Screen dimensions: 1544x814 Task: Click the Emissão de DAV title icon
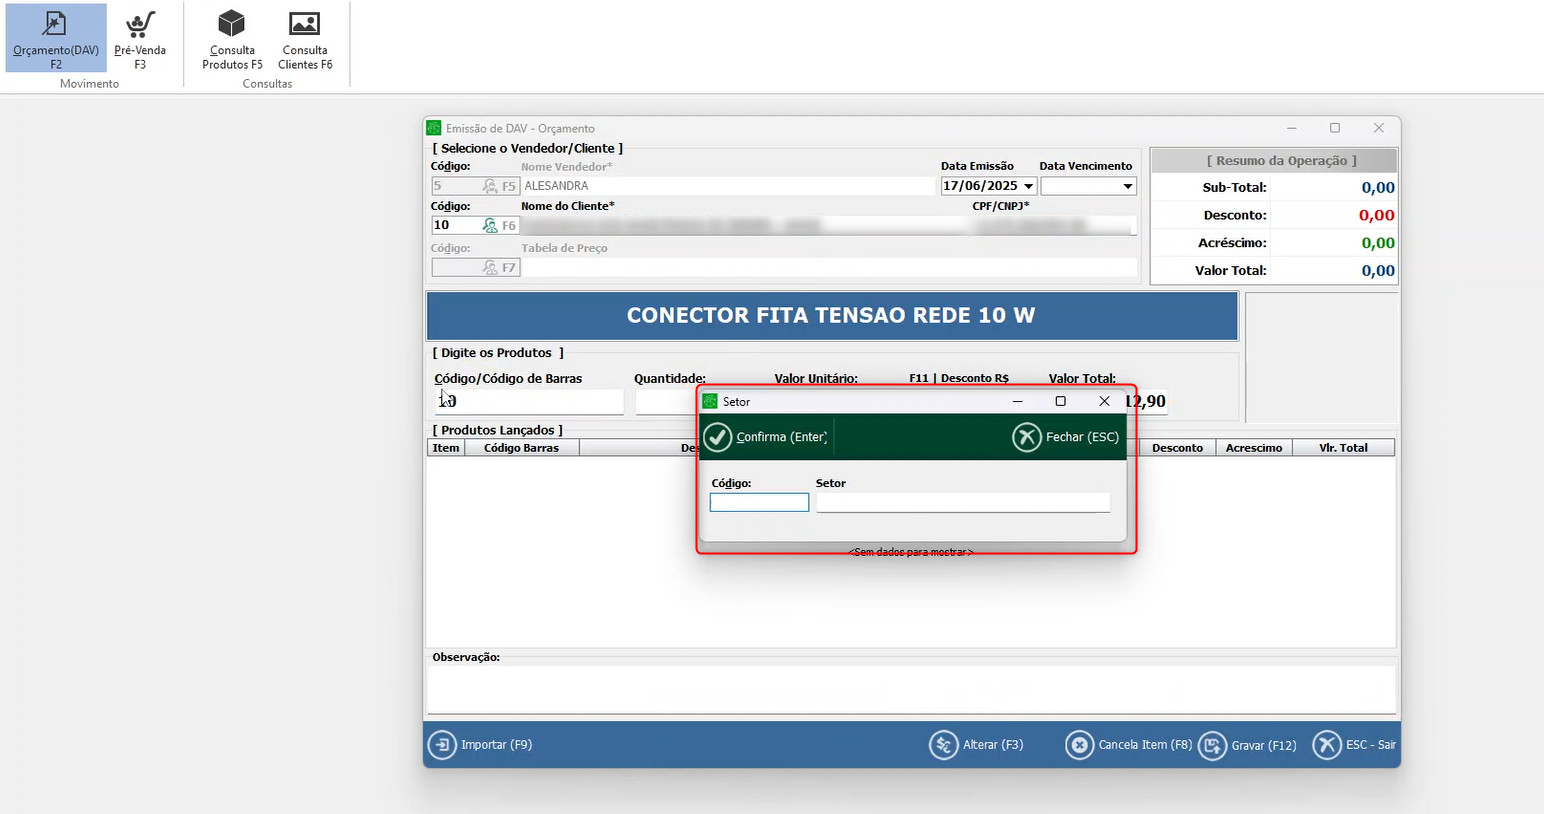coord(434,128)
